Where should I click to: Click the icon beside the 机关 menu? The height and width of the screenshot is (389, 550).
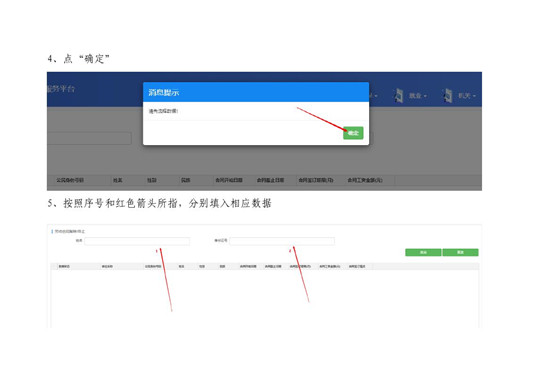(448, 95)
